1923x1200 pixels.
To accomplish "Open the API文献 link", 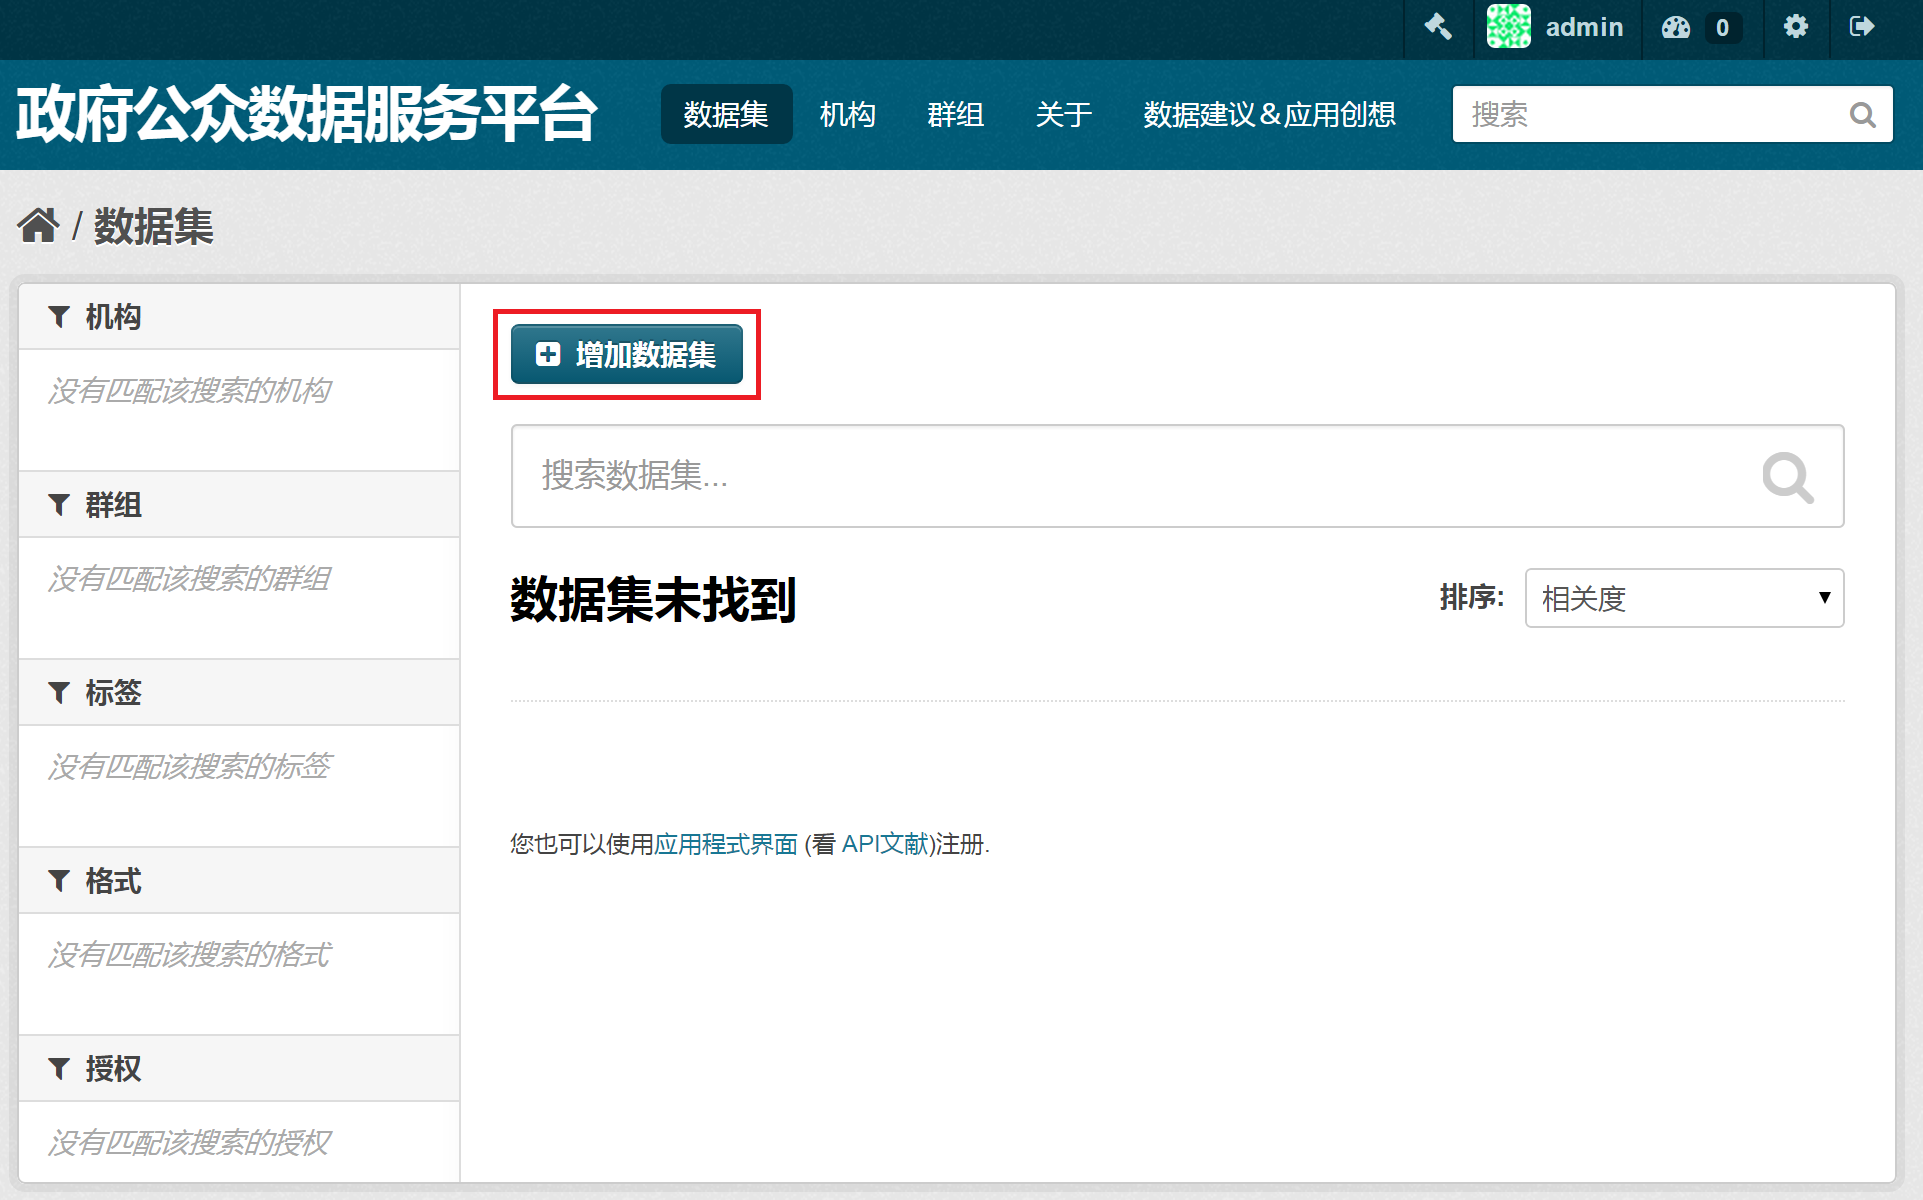I will [884, 844].
